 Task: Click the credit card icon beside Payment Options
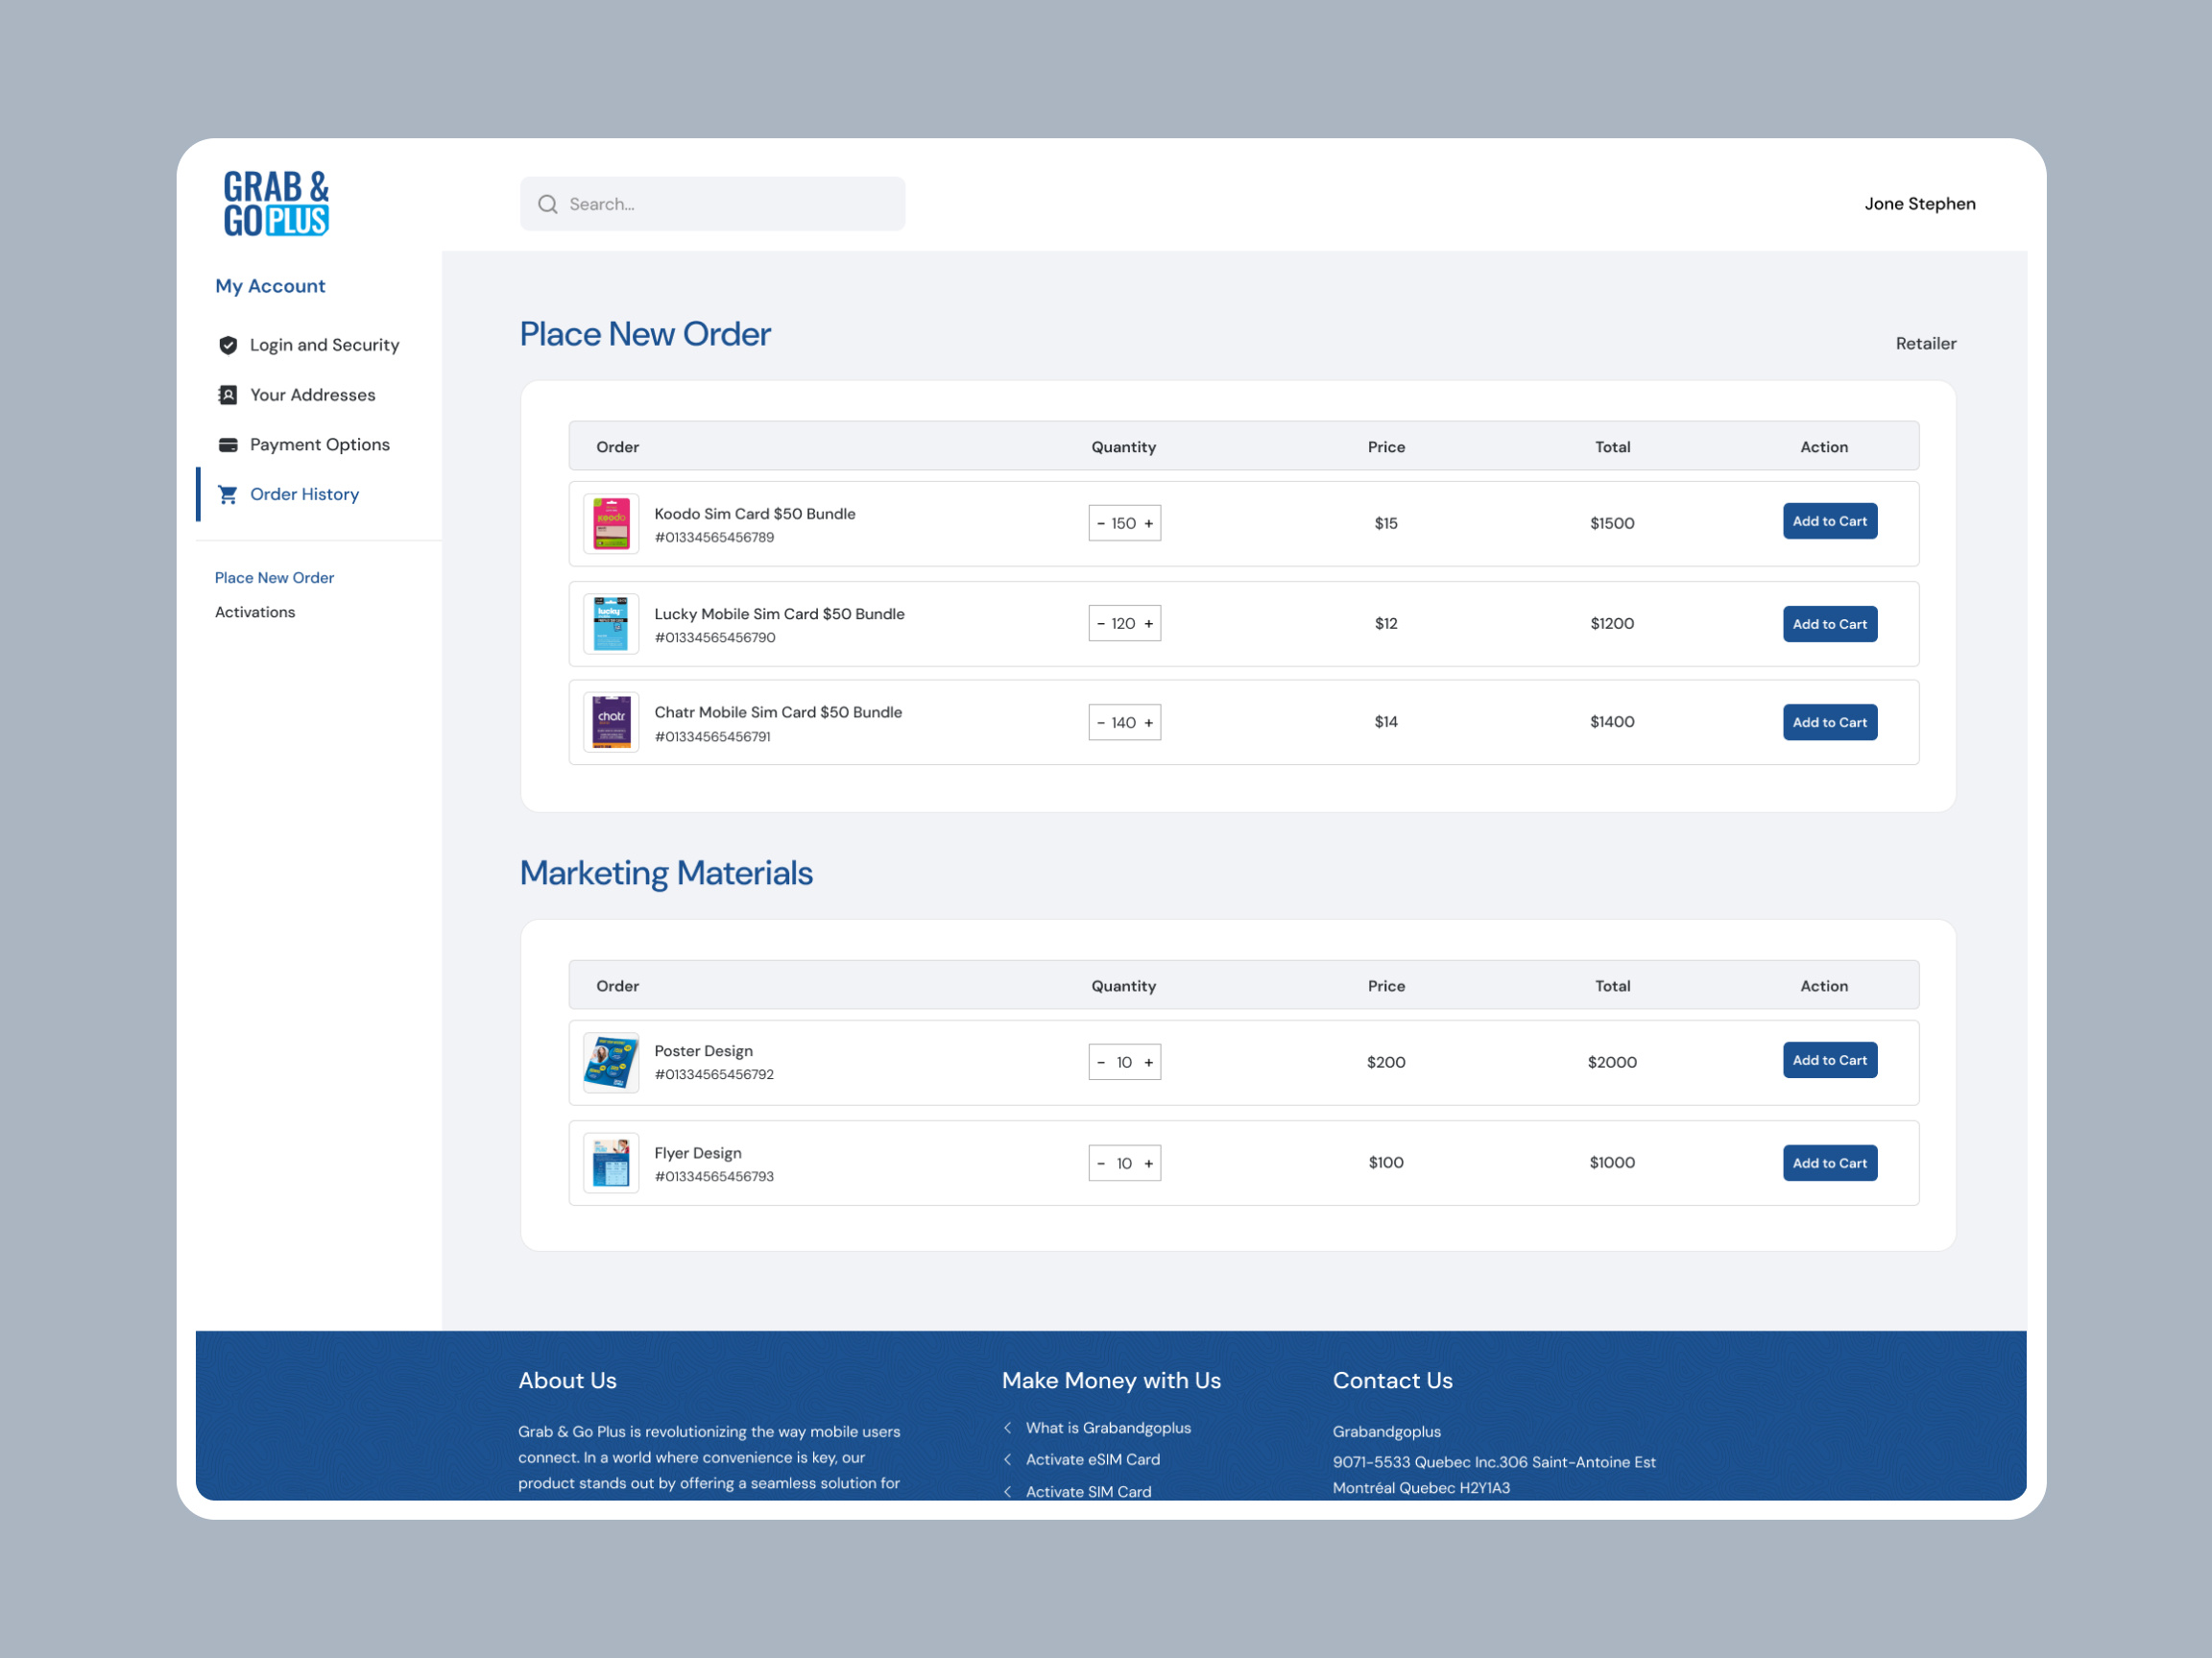[228, 444]
